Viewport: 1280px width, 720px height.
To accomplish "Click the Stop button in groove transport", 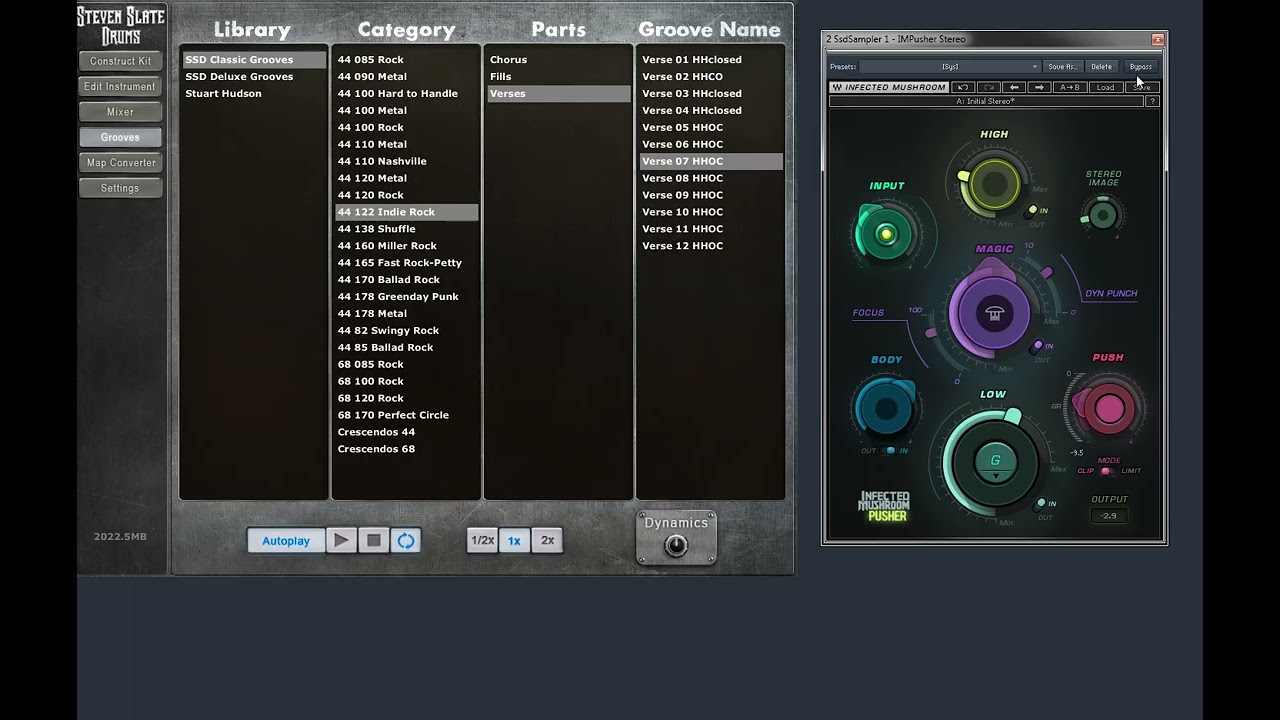I will click(373, 540).
